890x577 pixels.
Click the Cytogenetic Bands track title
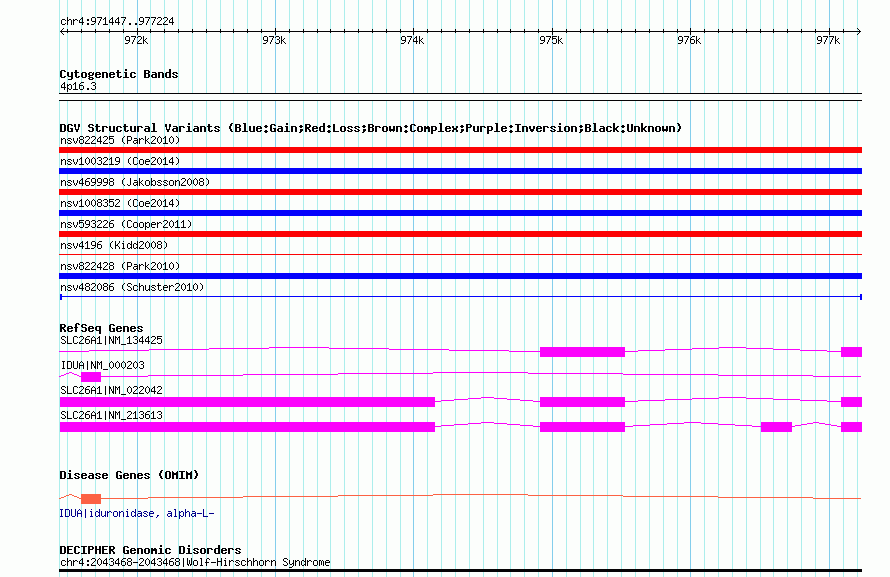(119, 74)
